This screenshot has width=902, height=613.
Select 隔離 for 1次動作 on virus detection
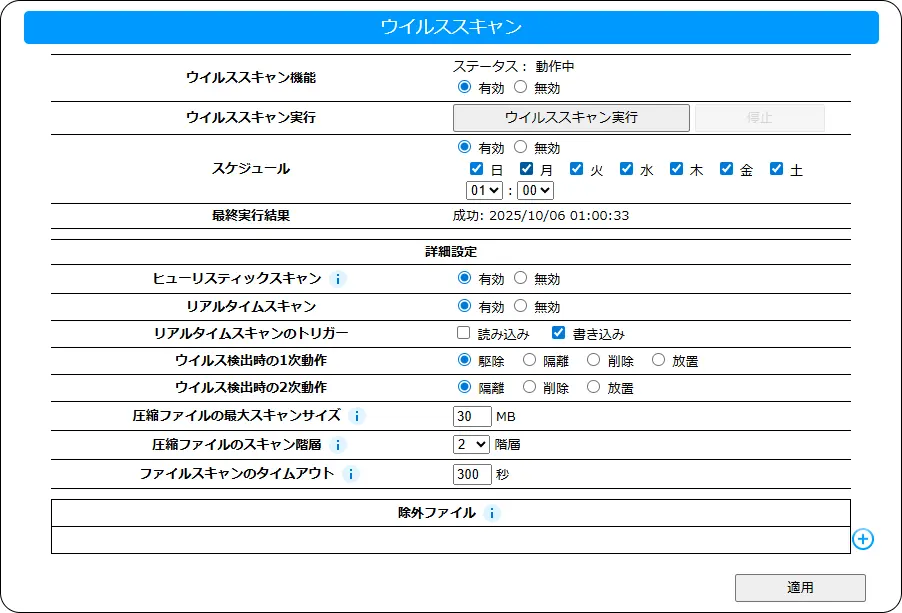530,360
